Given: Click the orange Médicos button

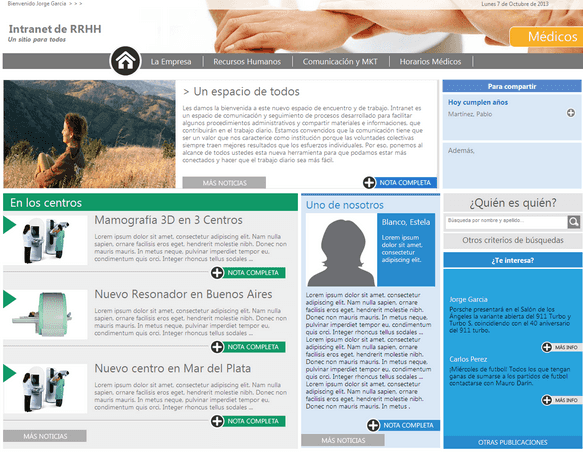Looking at the screenshot, I should coord(546,37).
